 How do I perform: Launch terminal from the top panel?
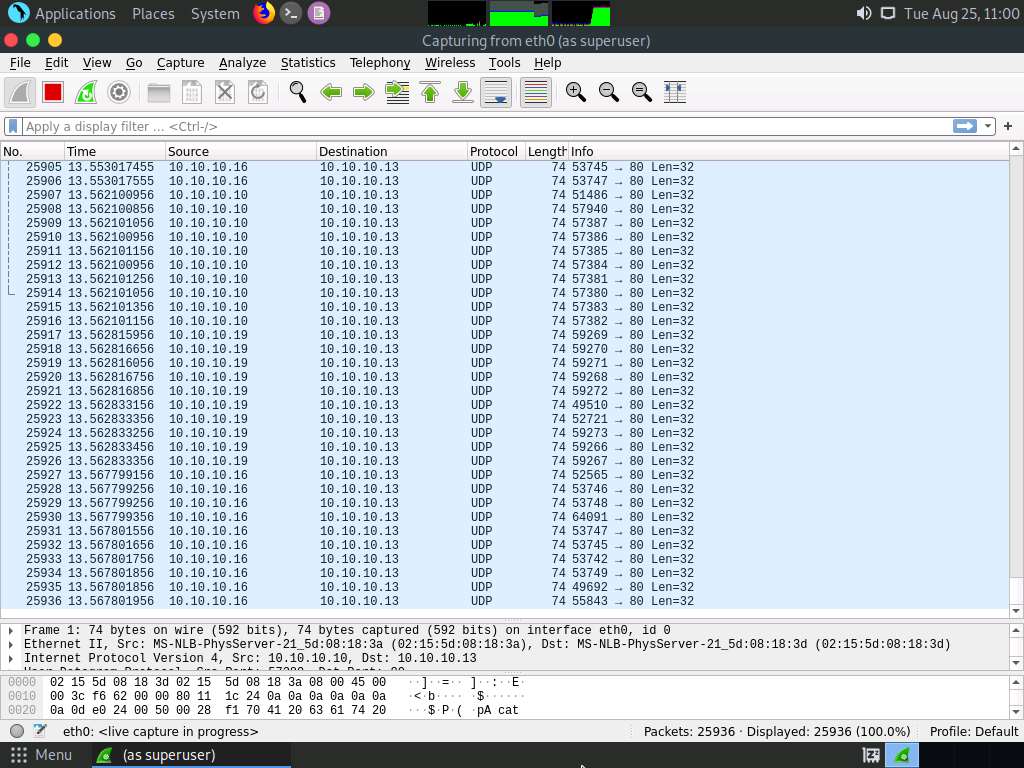click(x=291, y=13)
